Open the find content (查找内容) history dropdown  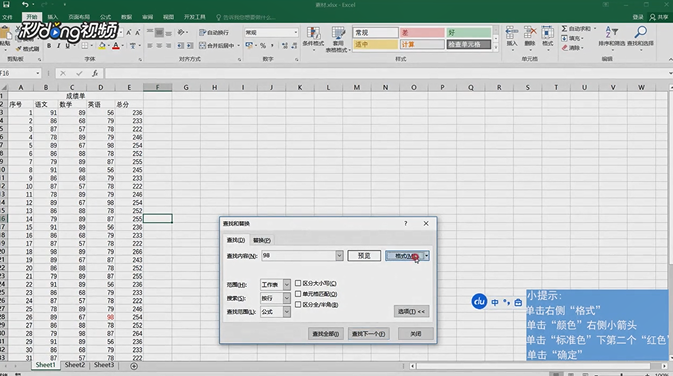(x=339, y=255)
